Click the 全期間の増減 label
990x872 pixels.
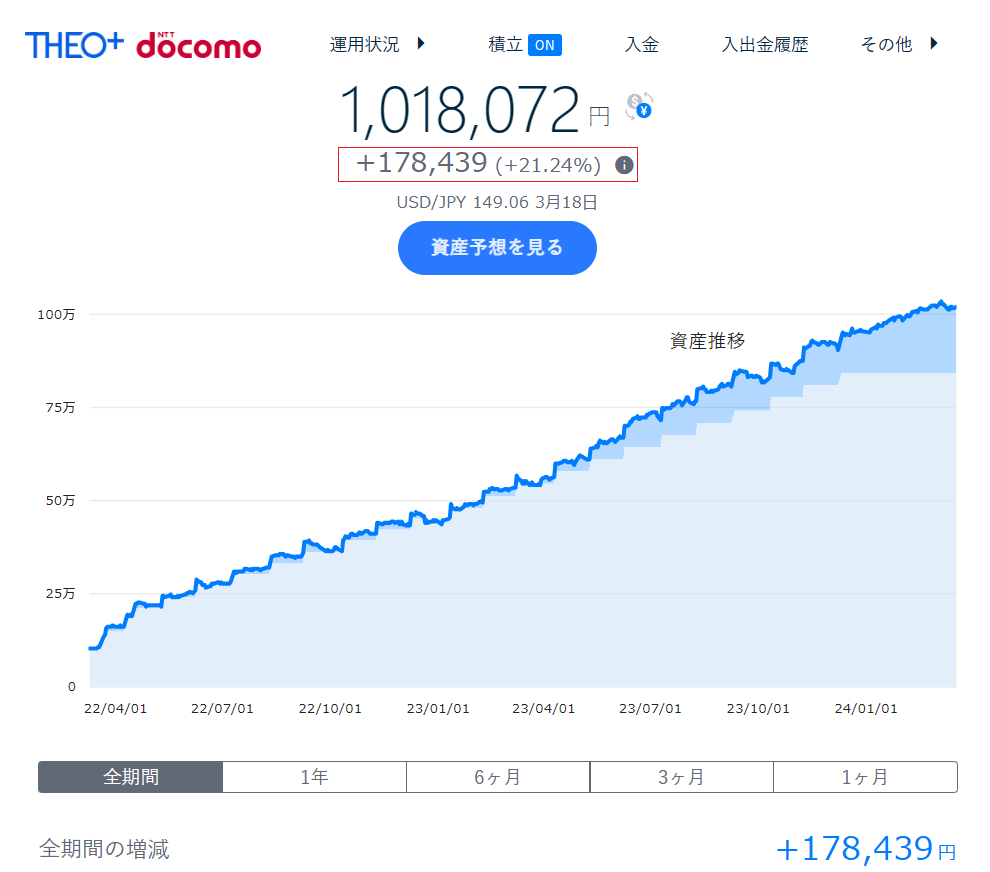(x=104, y=849)
